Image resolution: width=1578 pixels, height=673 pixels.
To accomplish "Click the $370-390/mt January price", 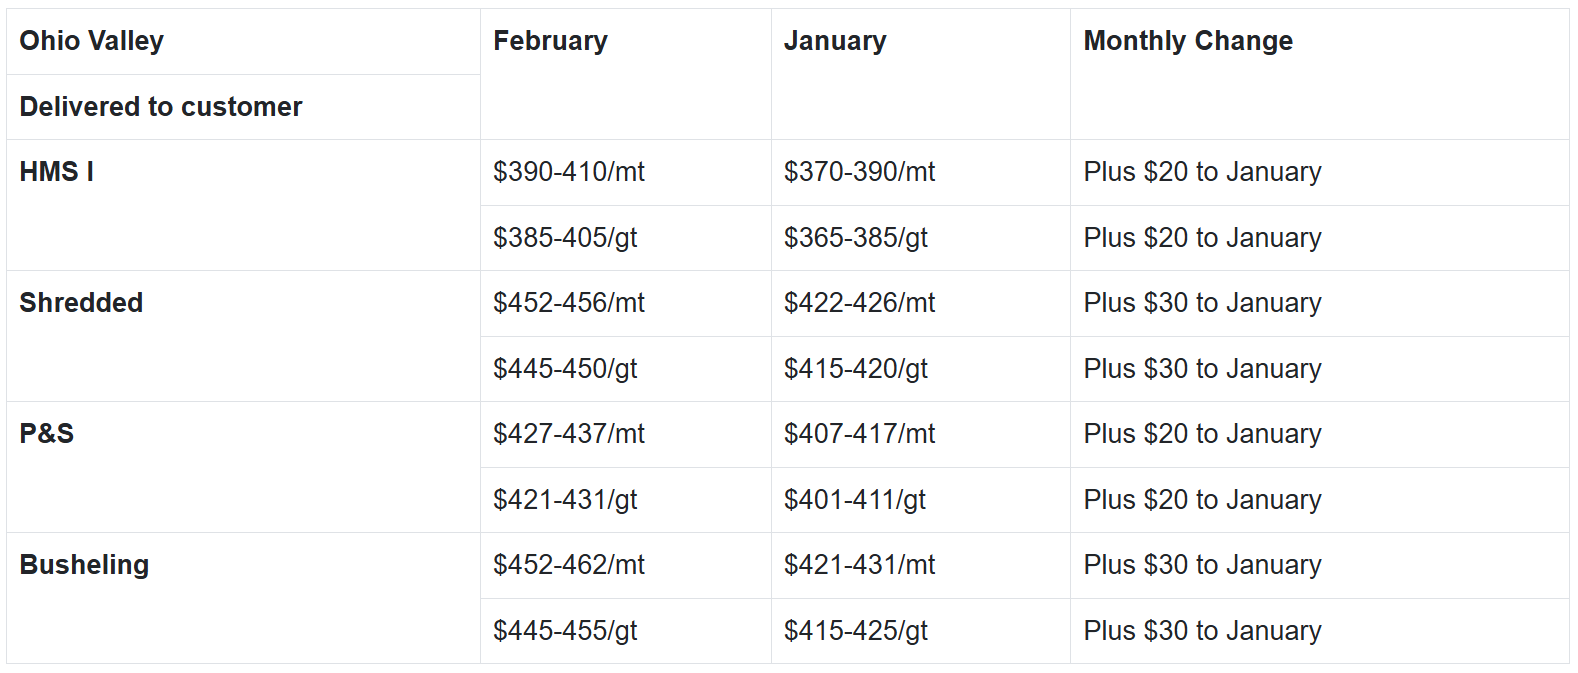I will tap(859, 172).
